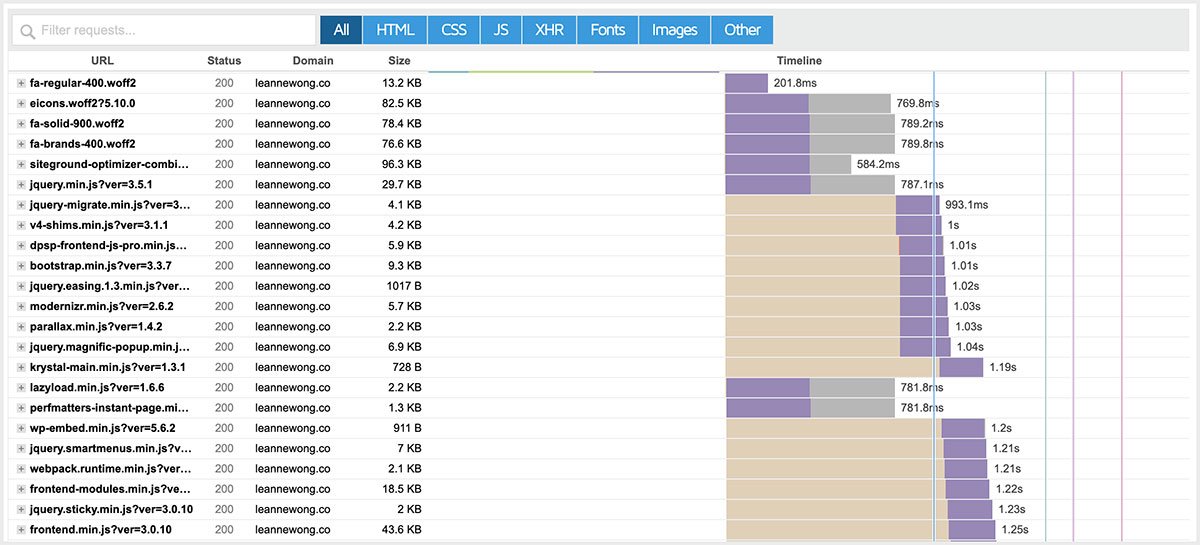Screen dimensions: 1200x545
Task: Switch to the HTML filter tab
Action: pyautogui.click(x=395, y=30)
